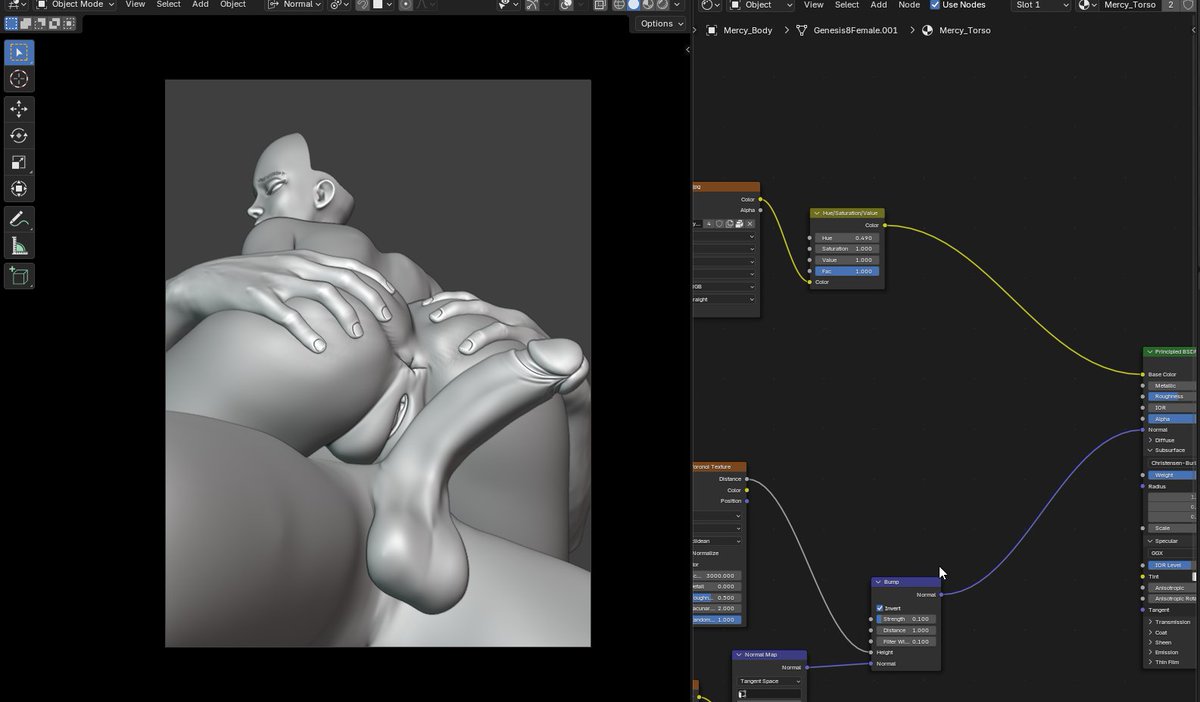Click the proportional editing icon in viewport header
This screenshot has height=702, width=1200.
click(406, 5)
